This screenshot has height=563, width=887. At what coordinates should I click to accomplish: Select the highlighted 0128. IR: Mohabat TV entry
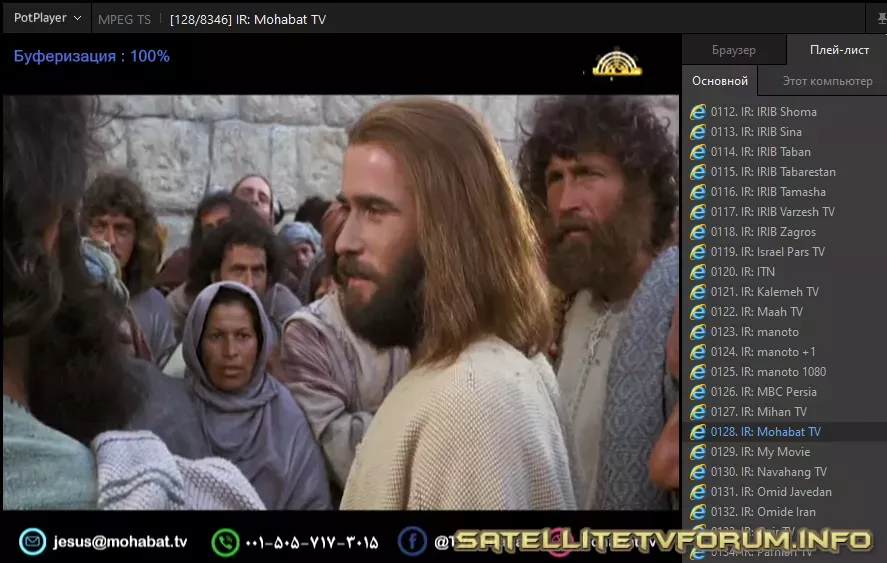click(785, 432)
